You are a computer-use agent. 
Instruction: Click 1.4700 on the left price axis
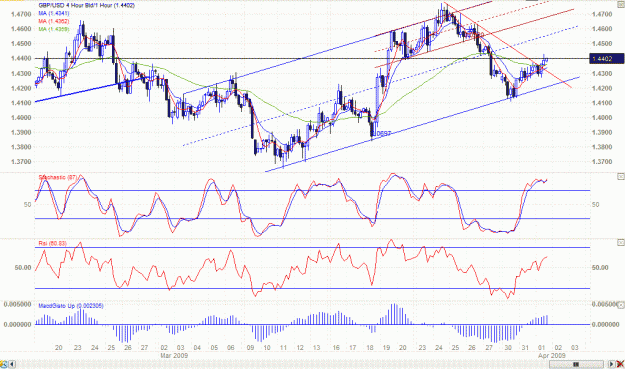(x=21, y=14)
